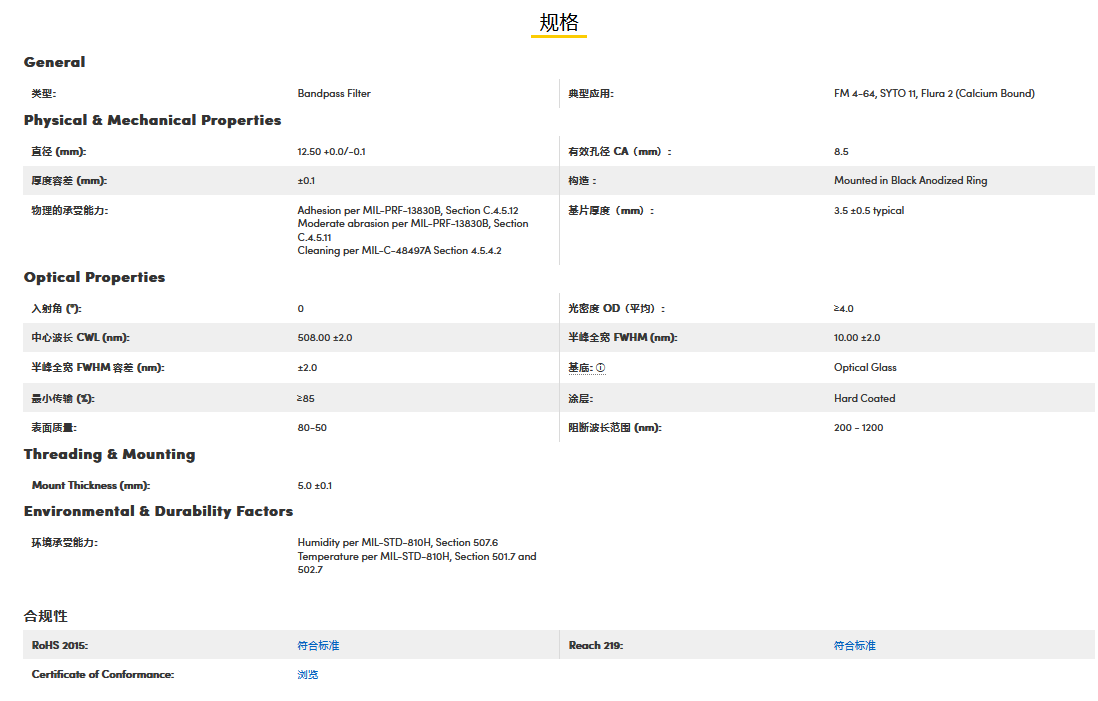Click the Mounted in Black Anodized Ring text
This screenshot has width=1098, height=701.
tap(910, 181)
